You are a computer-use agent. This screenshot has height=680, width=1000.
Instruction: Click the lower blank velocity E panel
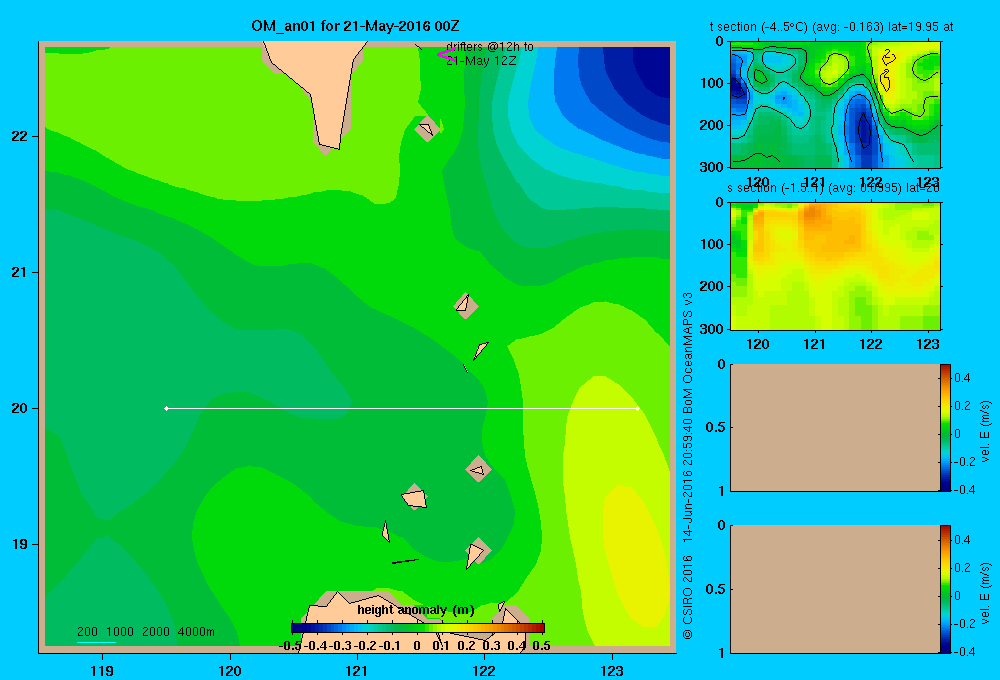click(x=834, y=589)
